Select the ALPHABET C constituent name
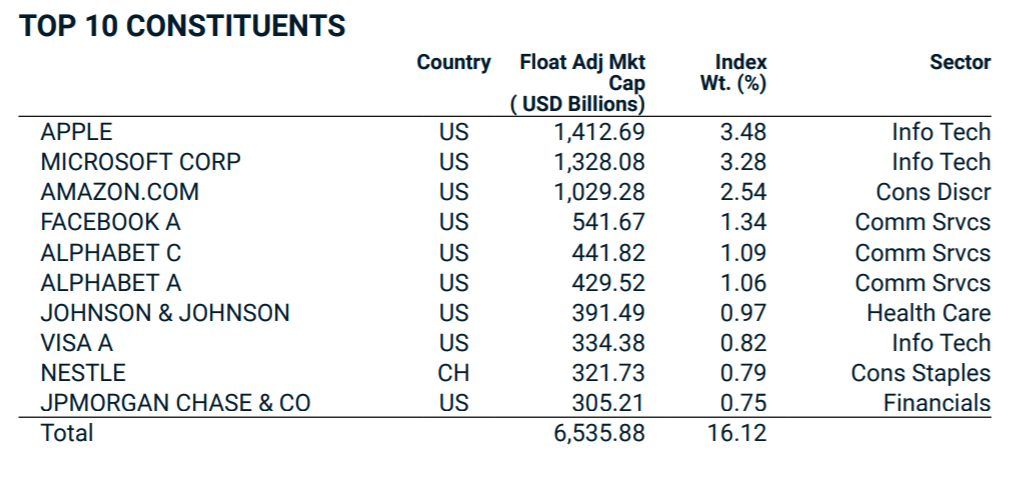The image size is (1022, 489). point(111,253)
